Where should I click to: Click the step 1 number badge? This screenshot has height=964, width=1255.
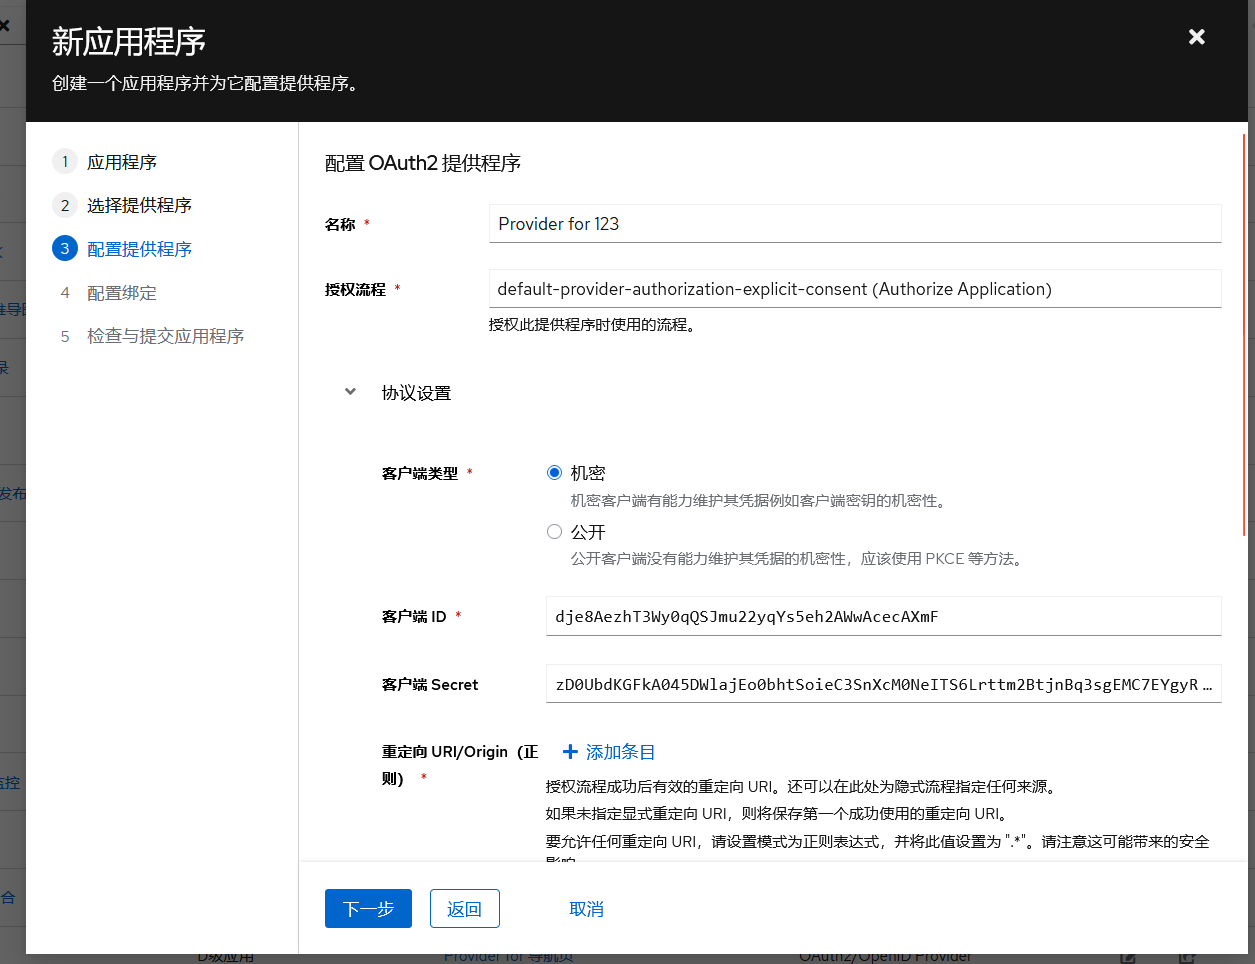(x=65, y=162)
